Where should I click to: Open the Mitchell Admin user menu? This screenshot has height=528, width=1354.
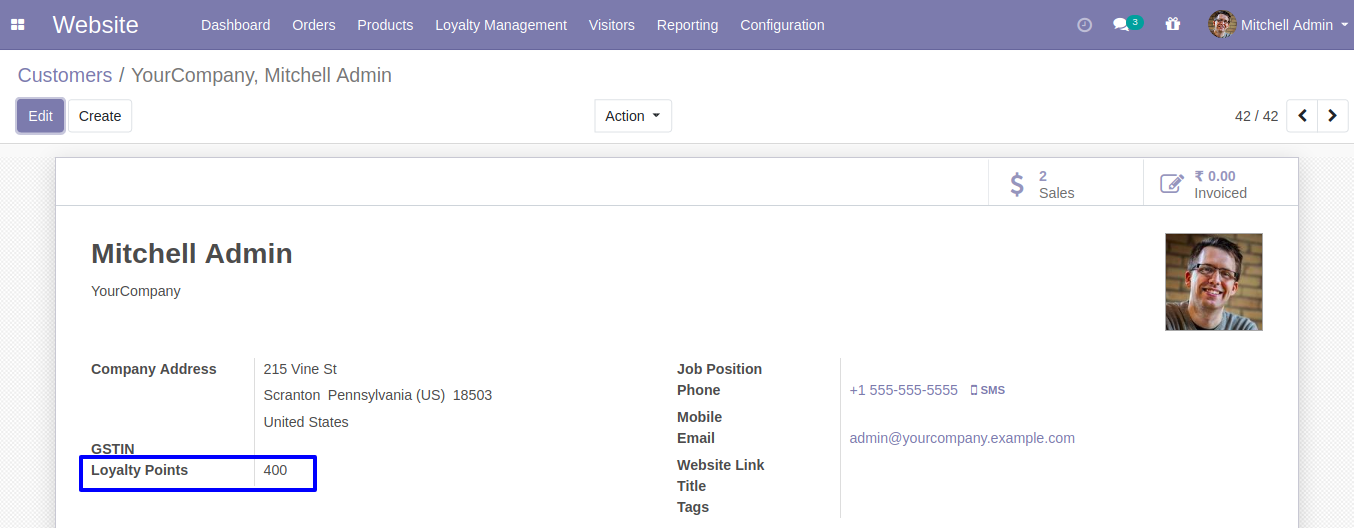(1278, 25)
